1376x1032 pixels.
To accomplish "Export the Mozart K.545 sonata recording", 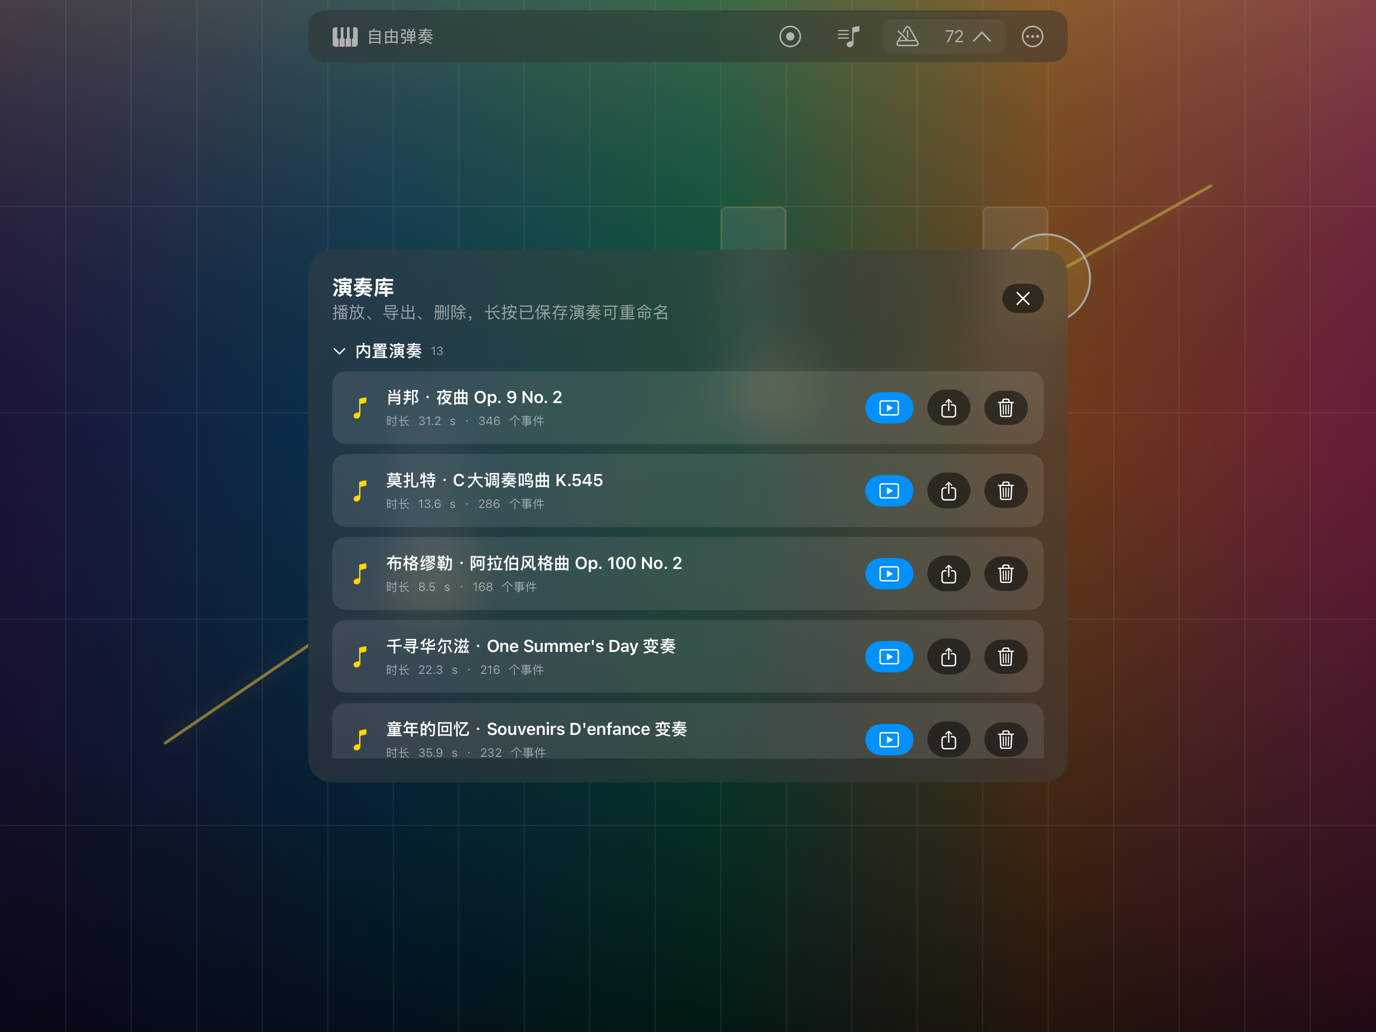I will (x=948, y=491).
